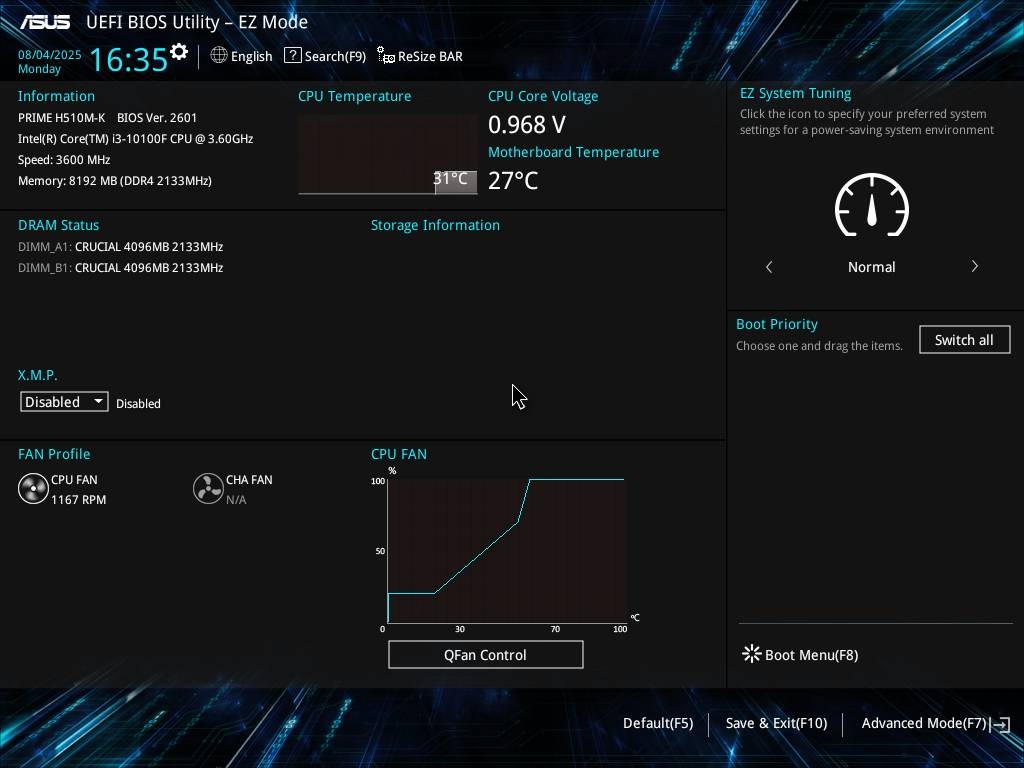Click the CPU Temperature heading
The image size is (1024, 768).
[355, 96]
